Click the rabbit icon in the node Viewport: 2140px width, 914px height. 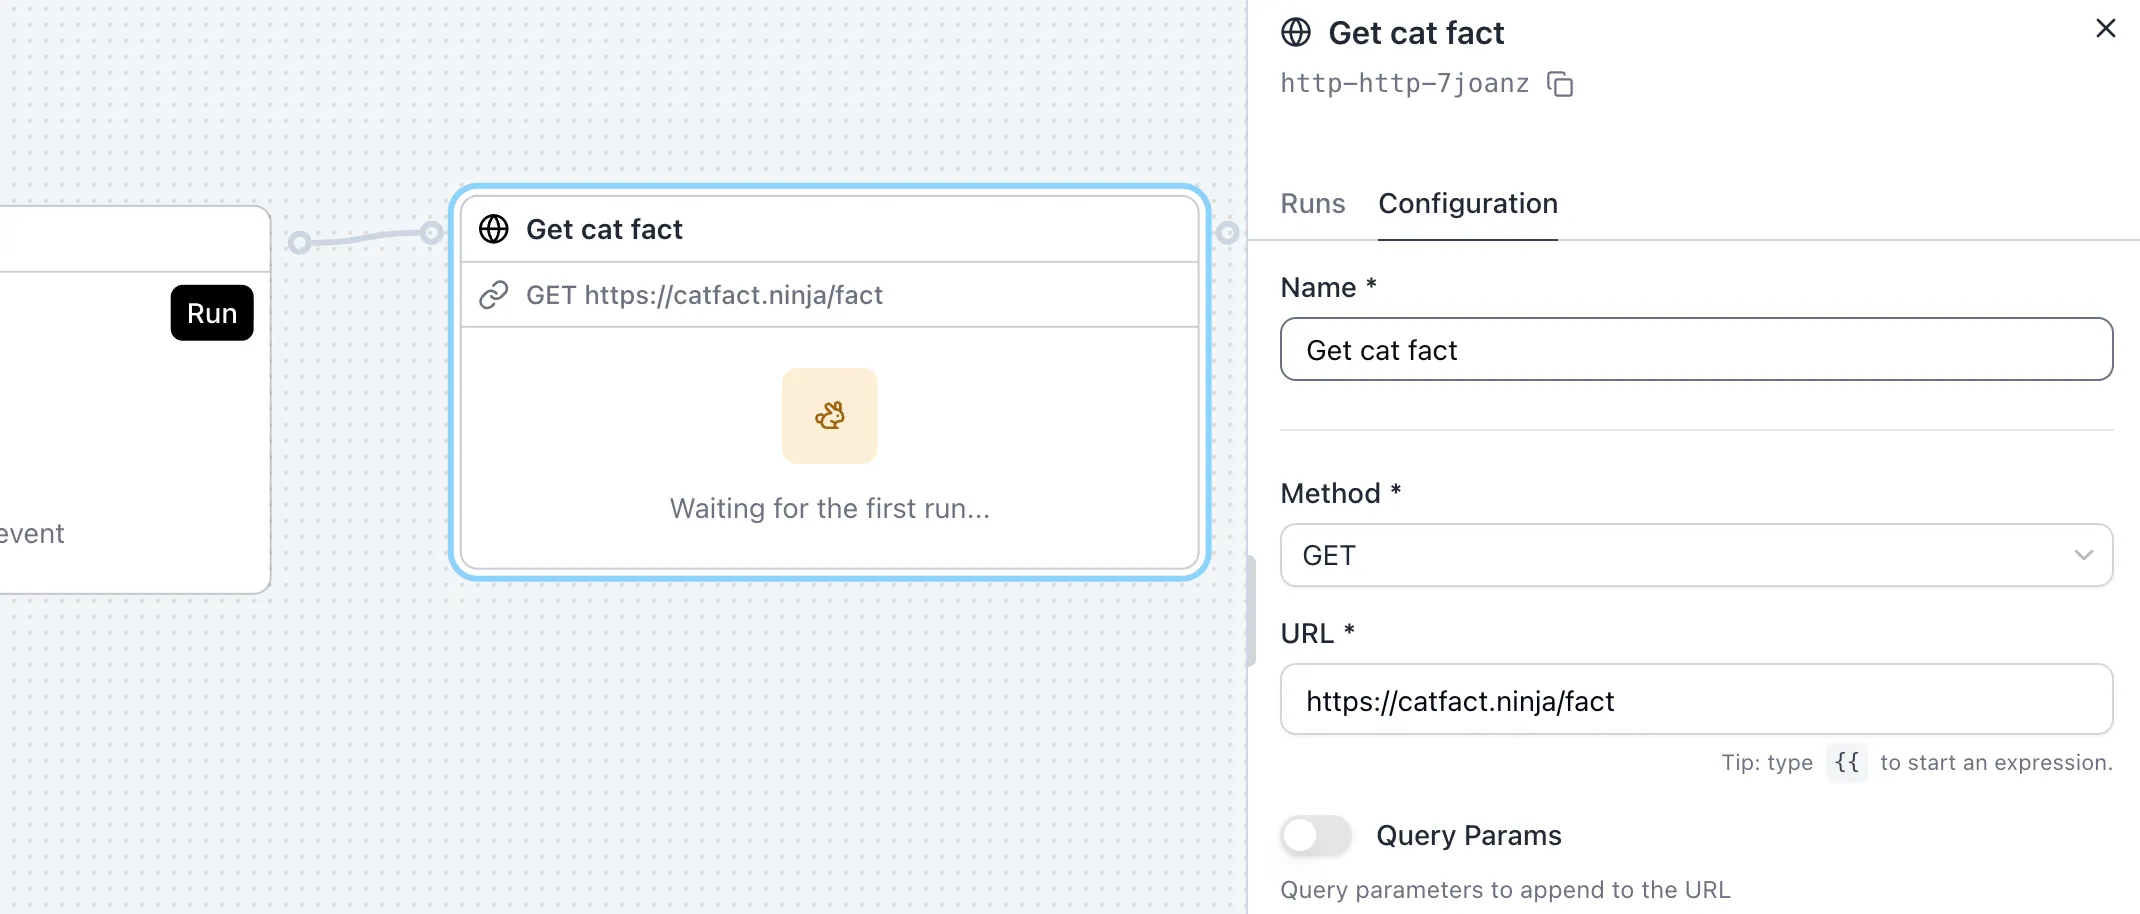coord(829,416)
